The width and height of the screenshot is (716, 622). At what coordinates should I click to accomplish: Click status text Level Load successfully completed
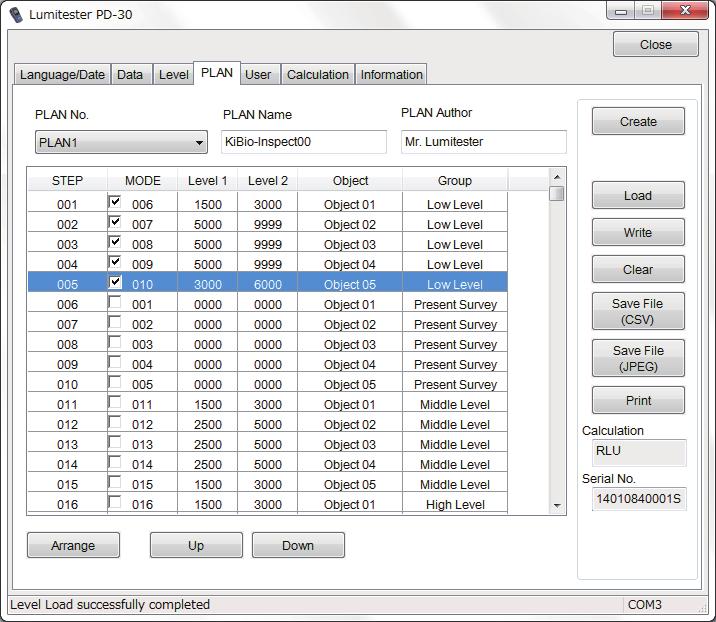110,605
